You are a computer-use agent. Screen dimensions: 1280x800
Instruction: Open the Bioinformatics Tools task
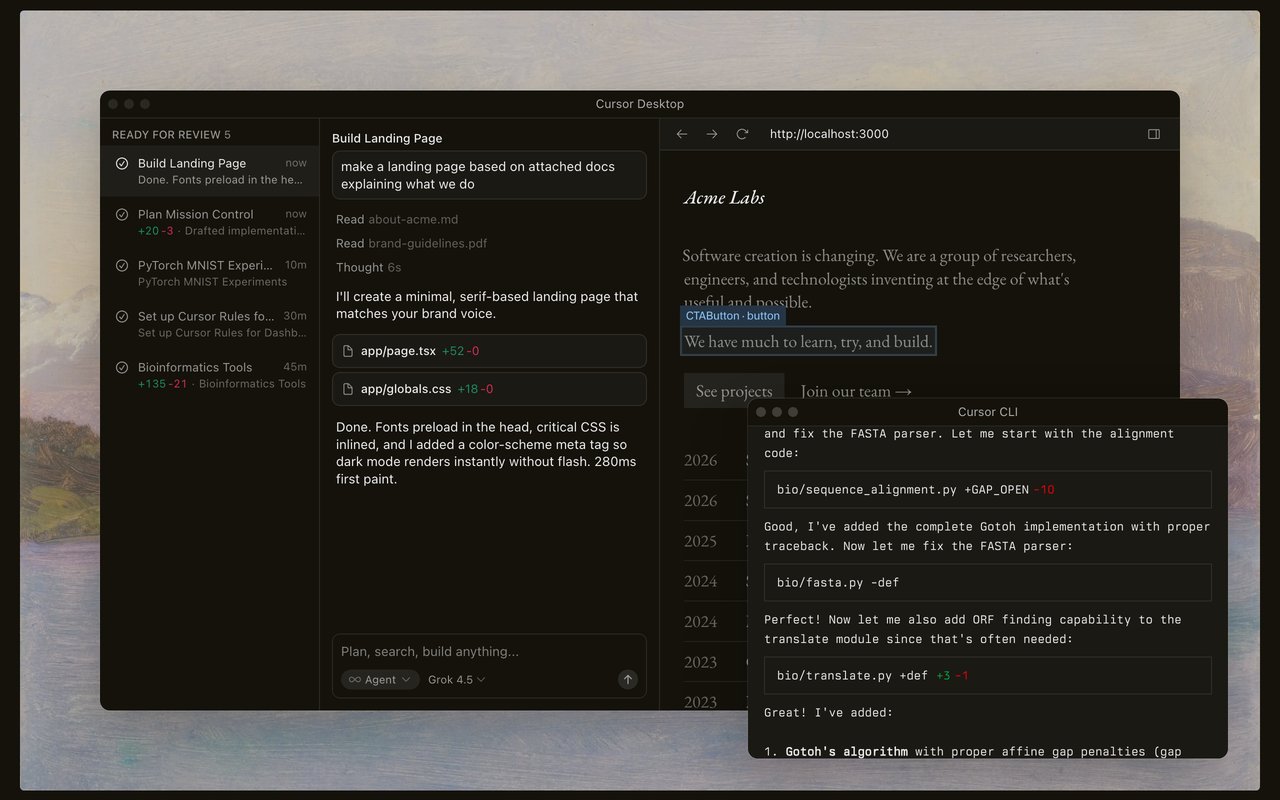[x=210, y=375]
